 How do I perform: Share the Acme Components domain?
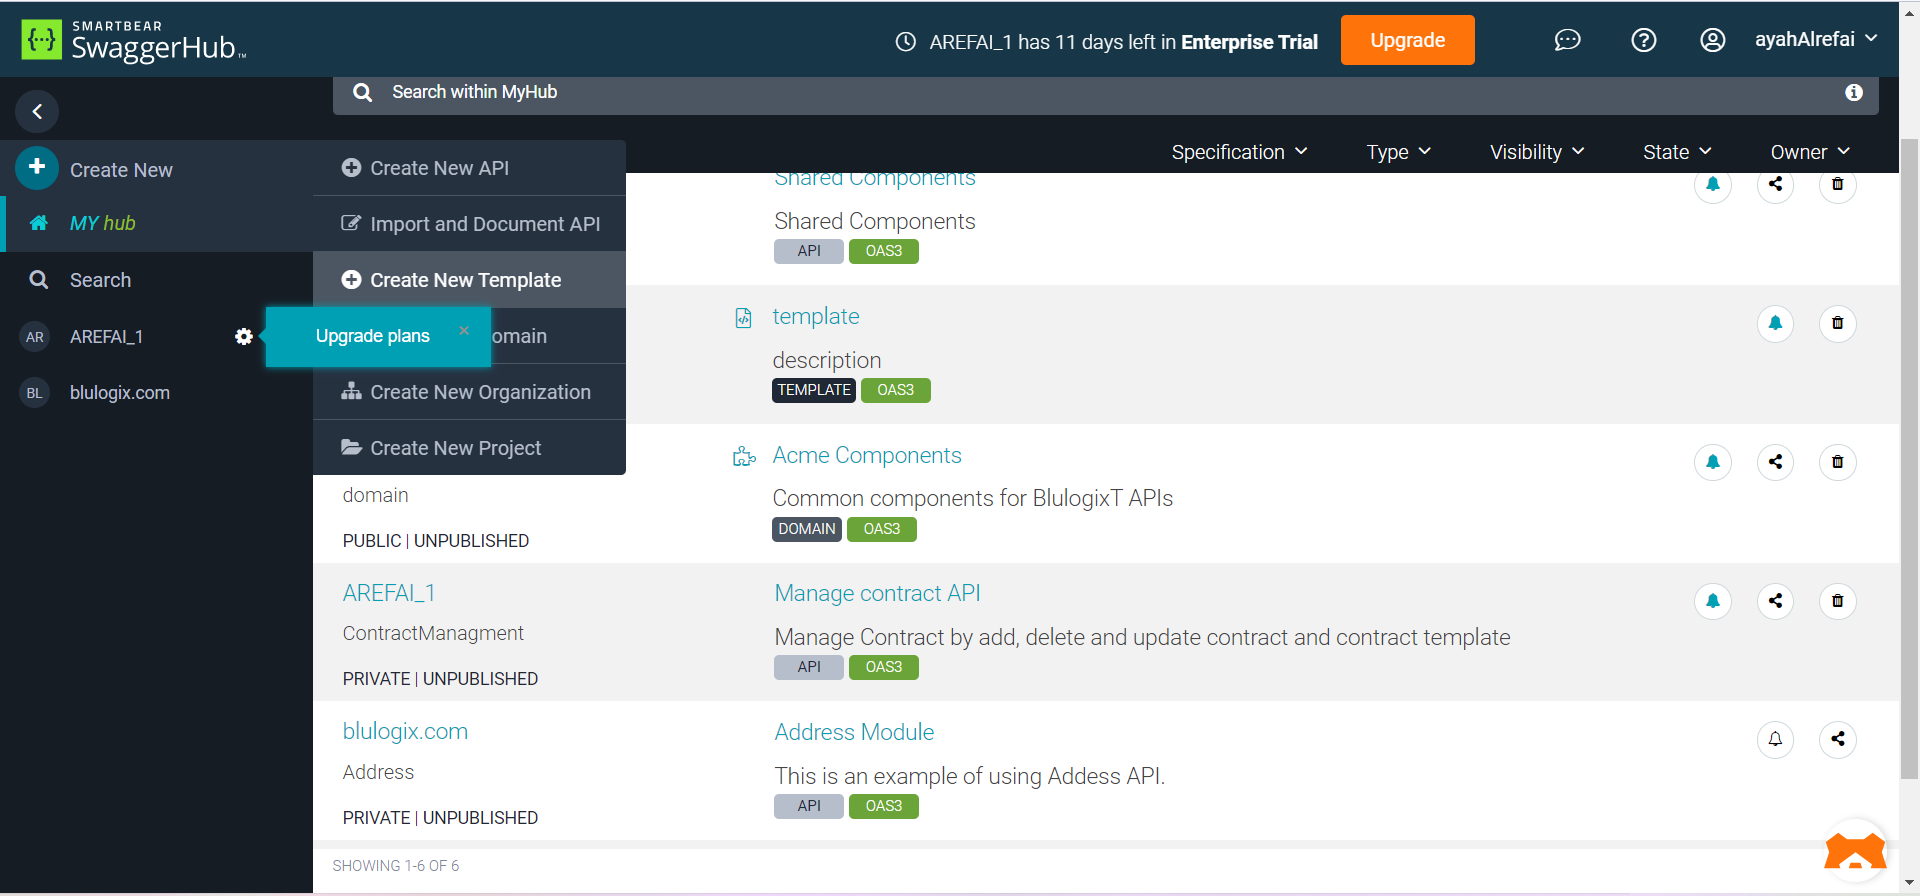[1775, 462]
